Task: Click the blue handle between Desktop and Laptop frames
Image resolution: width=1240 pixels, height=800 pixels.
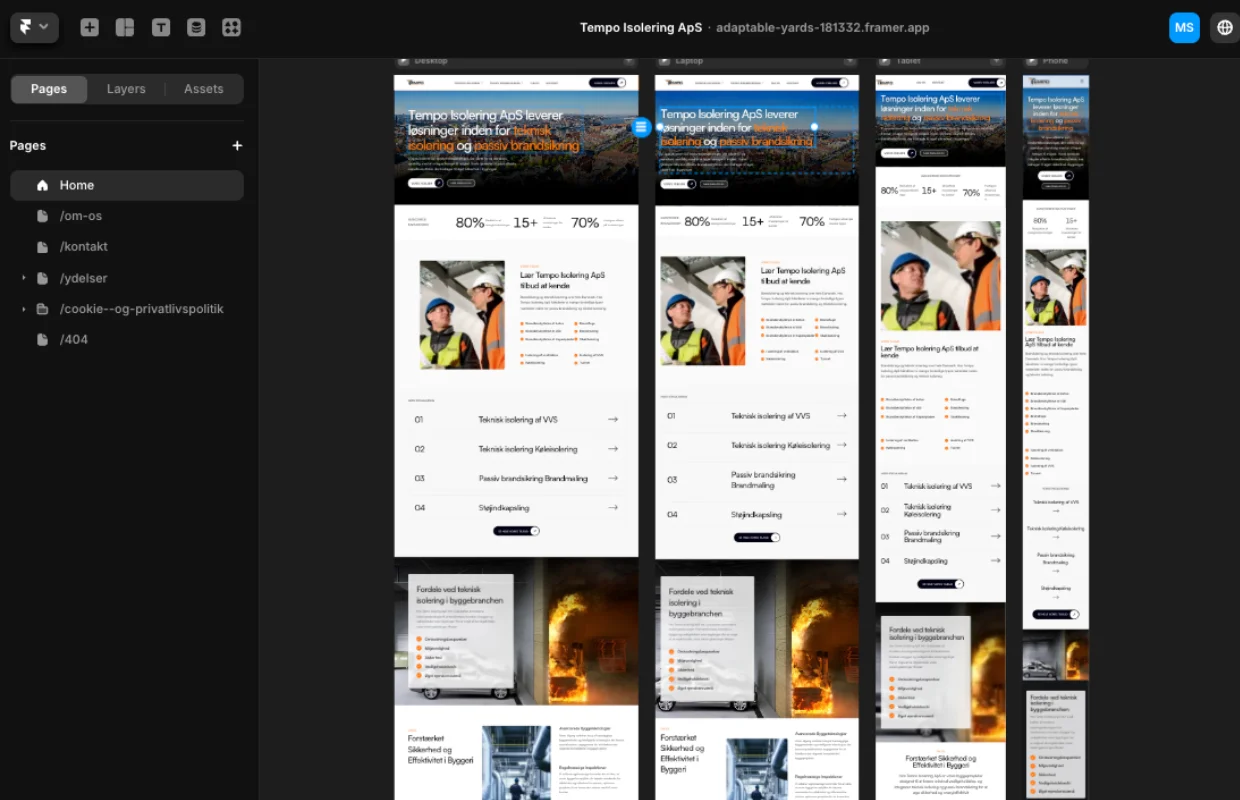Action: point(642,127)
